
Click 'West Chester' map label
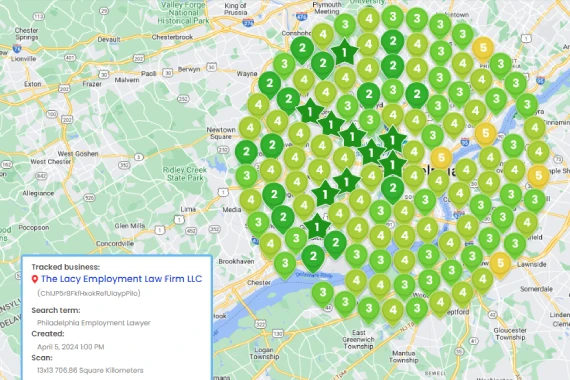tap(51, 161)
